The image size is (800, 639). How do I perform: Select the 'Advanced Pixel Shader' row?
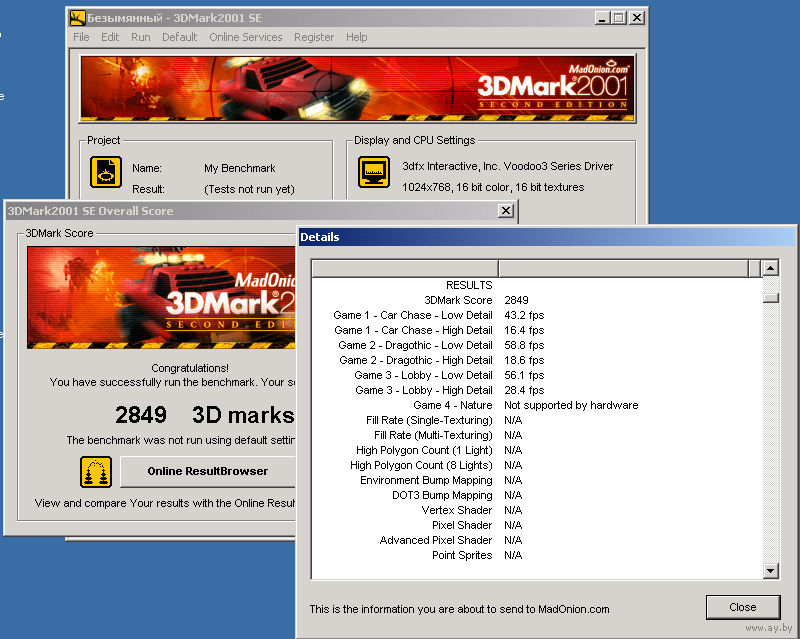tap(537, 540)
